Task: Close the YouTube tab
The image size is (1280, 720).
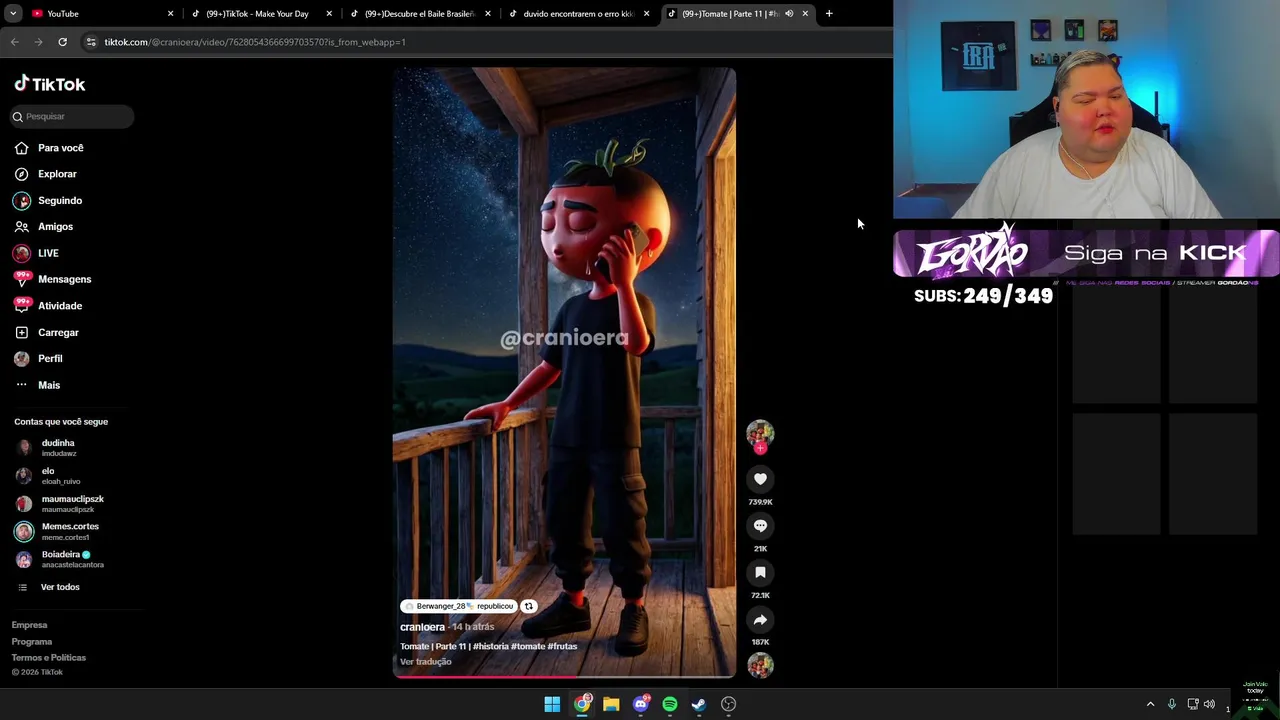Action: pyautogui.click(x=170, y=14)
